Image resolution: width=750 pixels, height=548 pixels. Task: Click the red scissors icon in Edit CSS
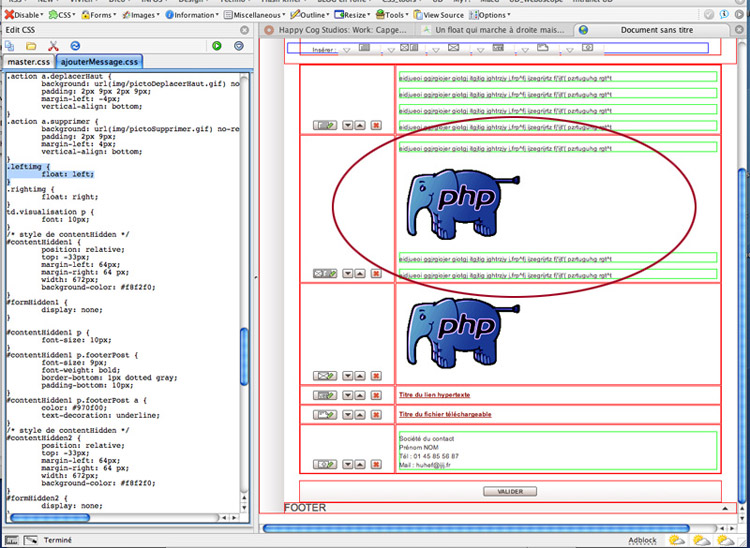(x=53, y=46)
